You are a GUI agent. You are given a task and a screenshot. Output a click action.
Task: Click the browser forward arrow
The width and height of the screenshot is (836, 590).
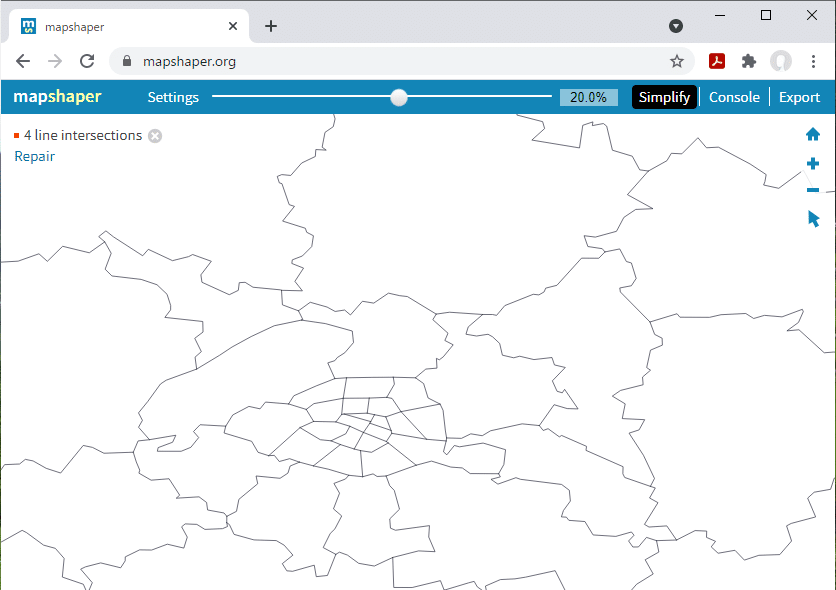point(55,61)
